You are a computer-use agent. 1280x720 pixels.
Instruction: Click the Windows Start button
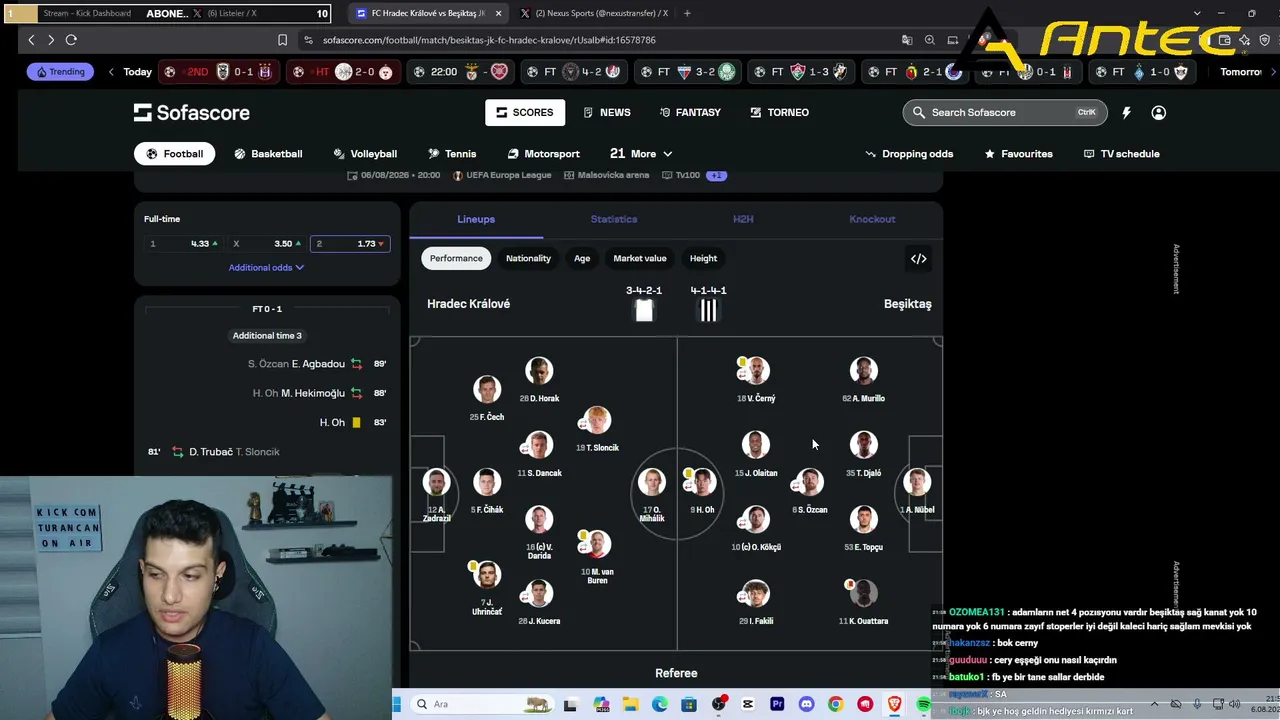coord(397,704)
